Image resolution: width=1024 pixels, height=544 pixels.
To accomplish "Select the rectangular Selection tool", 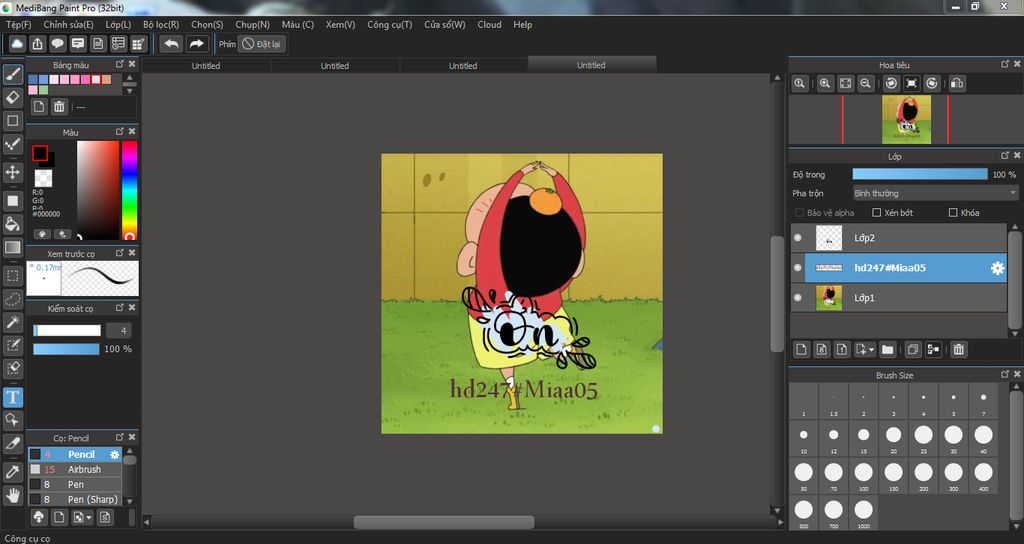I will [x=12, y=276].
